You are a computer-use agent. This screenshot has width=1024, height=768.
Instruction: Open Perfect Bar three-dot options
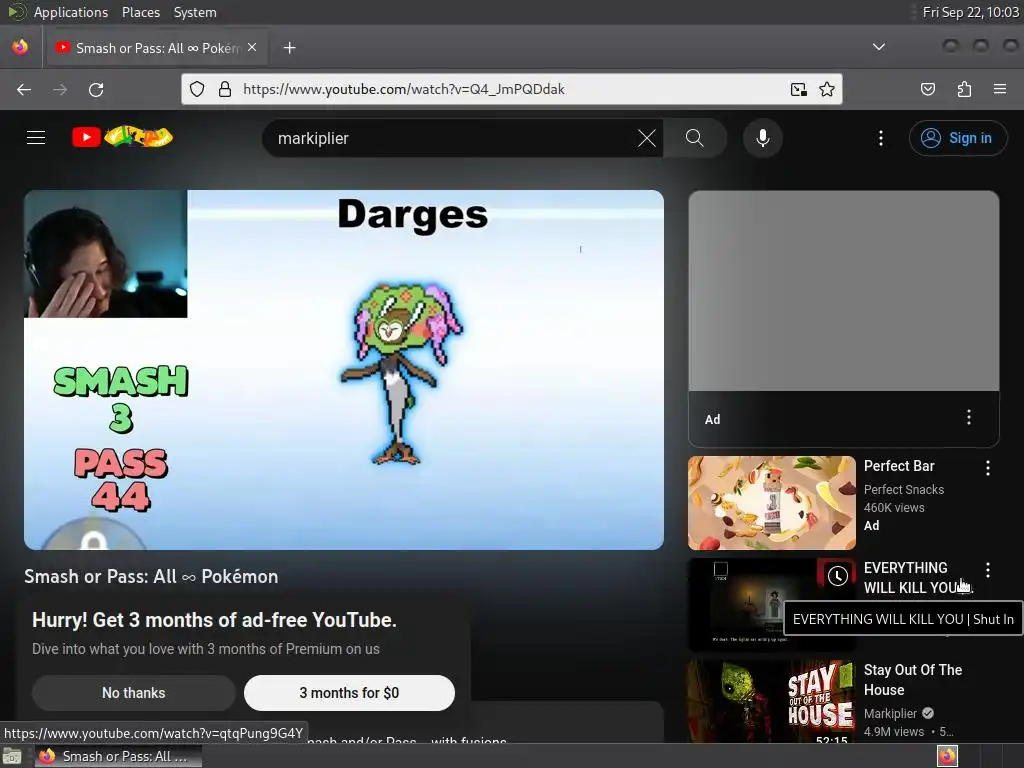tap(987, 468)
